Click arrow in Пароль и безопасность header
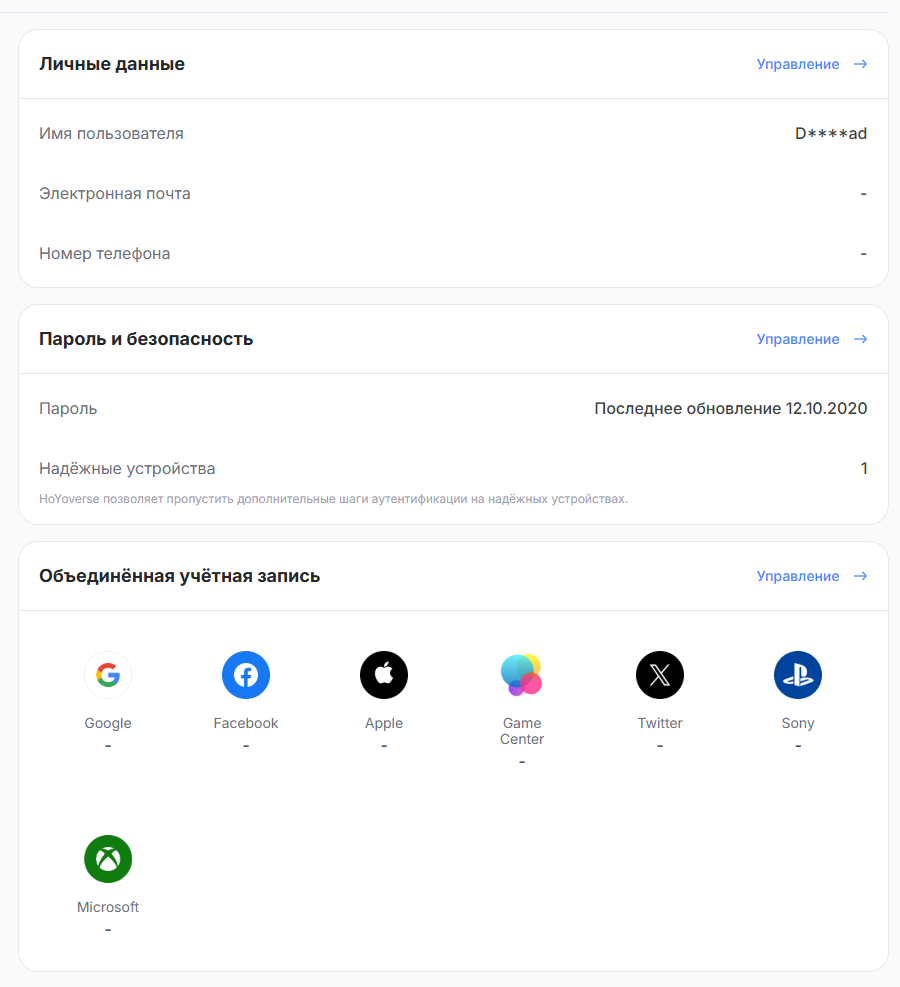This screenshot has height=987, width=900. pyautogui.click(x=860, y=339)
